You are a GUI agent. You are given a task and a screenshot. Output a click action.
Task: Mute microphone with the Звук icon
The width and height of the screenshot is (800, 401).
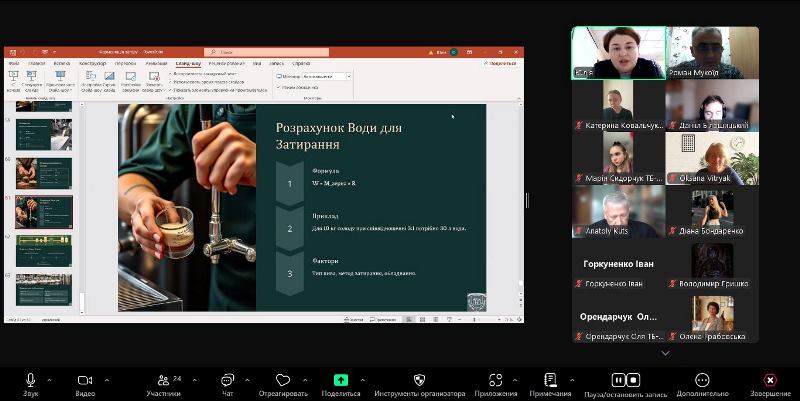[30, 380]
